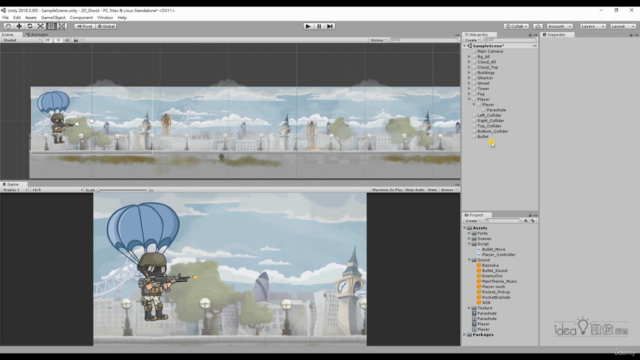The image size is (640, 360).
Task: Select the Hand tool in the toolbar
Action: point(8,26)
